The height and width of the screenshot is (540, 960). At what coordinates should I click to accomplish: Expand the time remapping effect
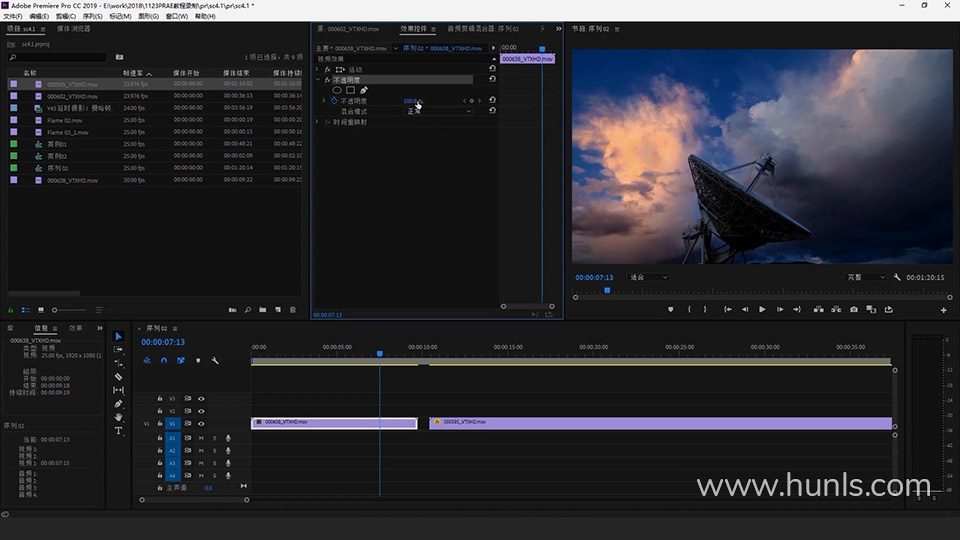pyautogui.click(x=317, y=122)
